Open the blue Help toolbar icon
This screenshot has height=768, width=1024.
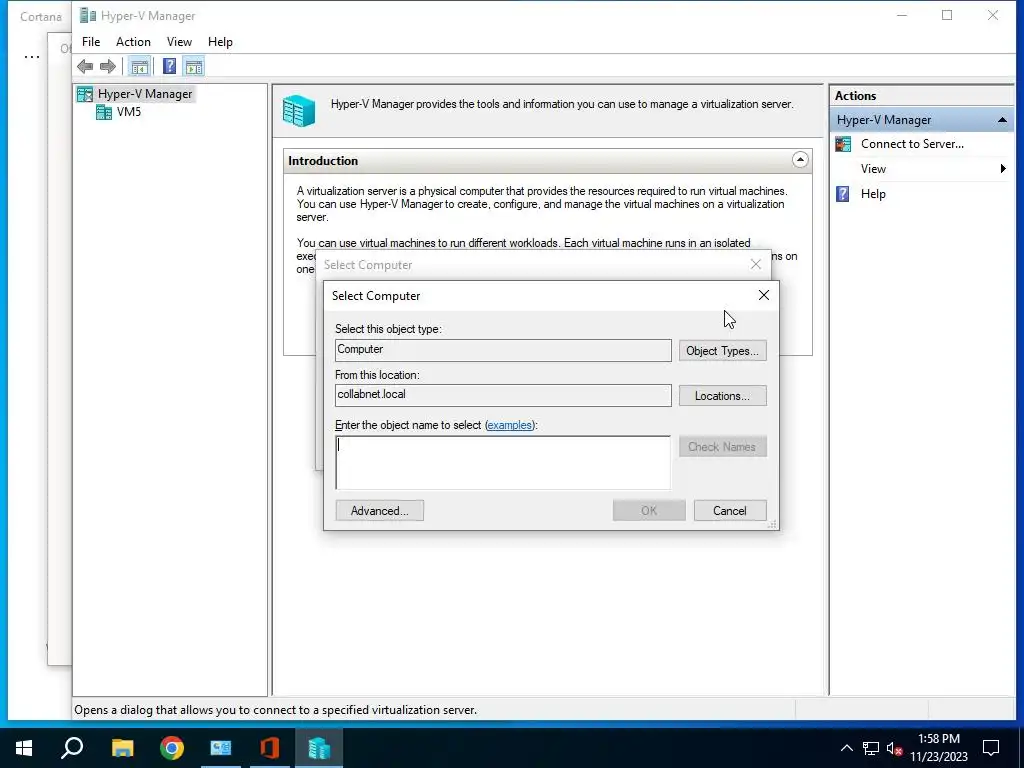pyautogui.click(x=169, y=66)
